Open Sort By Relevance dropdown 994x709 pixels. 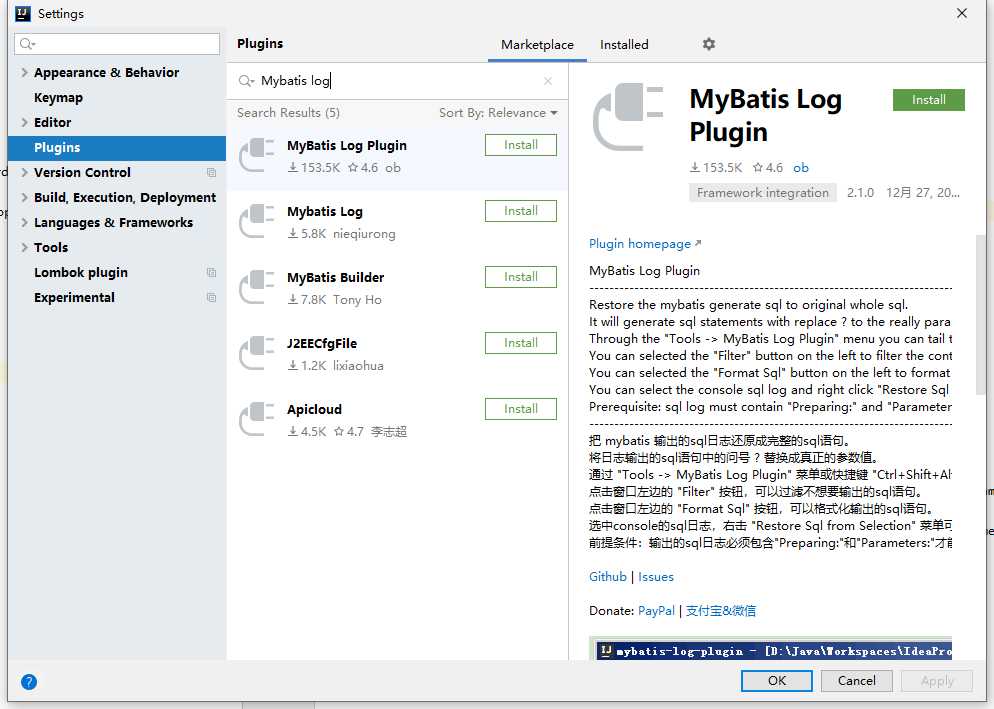pos(498,113)
